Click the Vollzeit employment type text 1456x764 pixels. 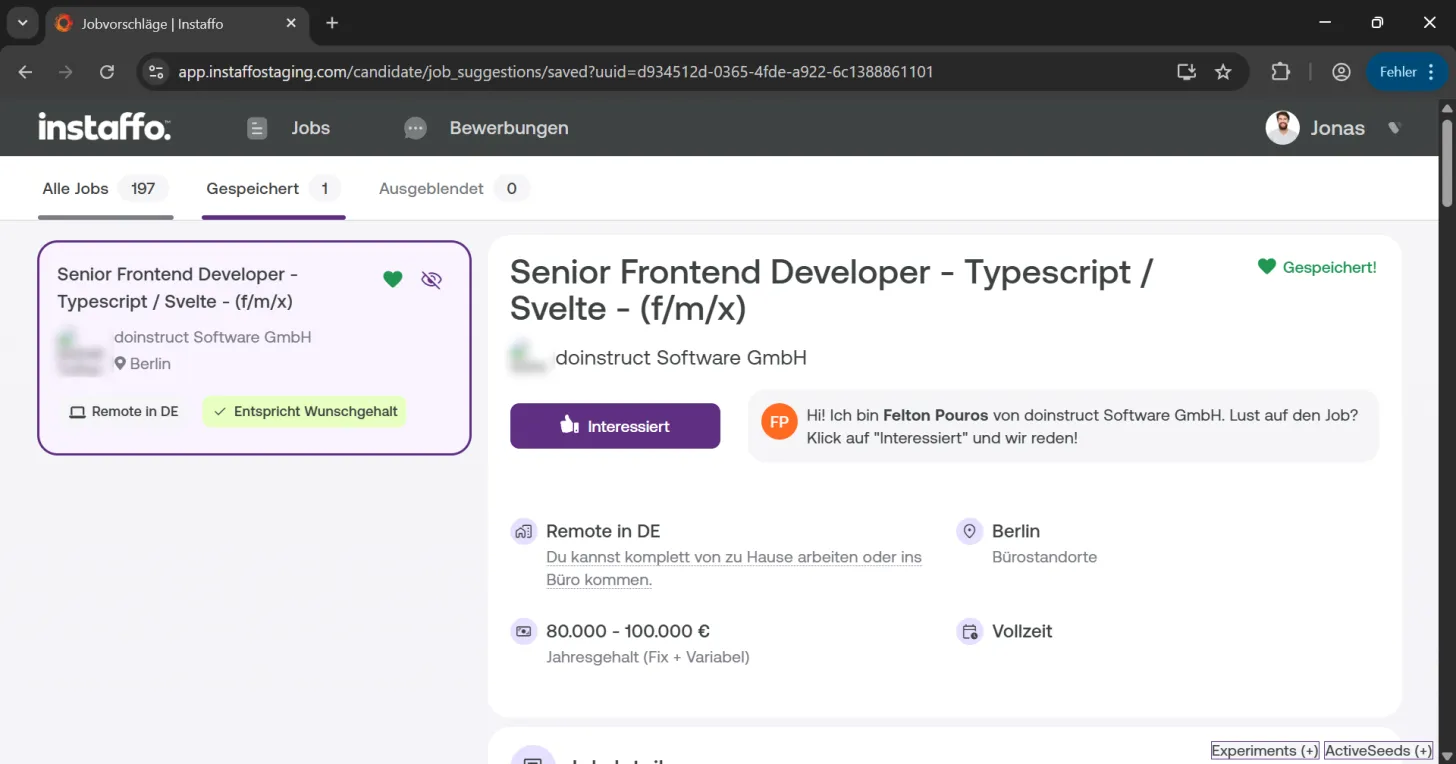(1022, 631)
